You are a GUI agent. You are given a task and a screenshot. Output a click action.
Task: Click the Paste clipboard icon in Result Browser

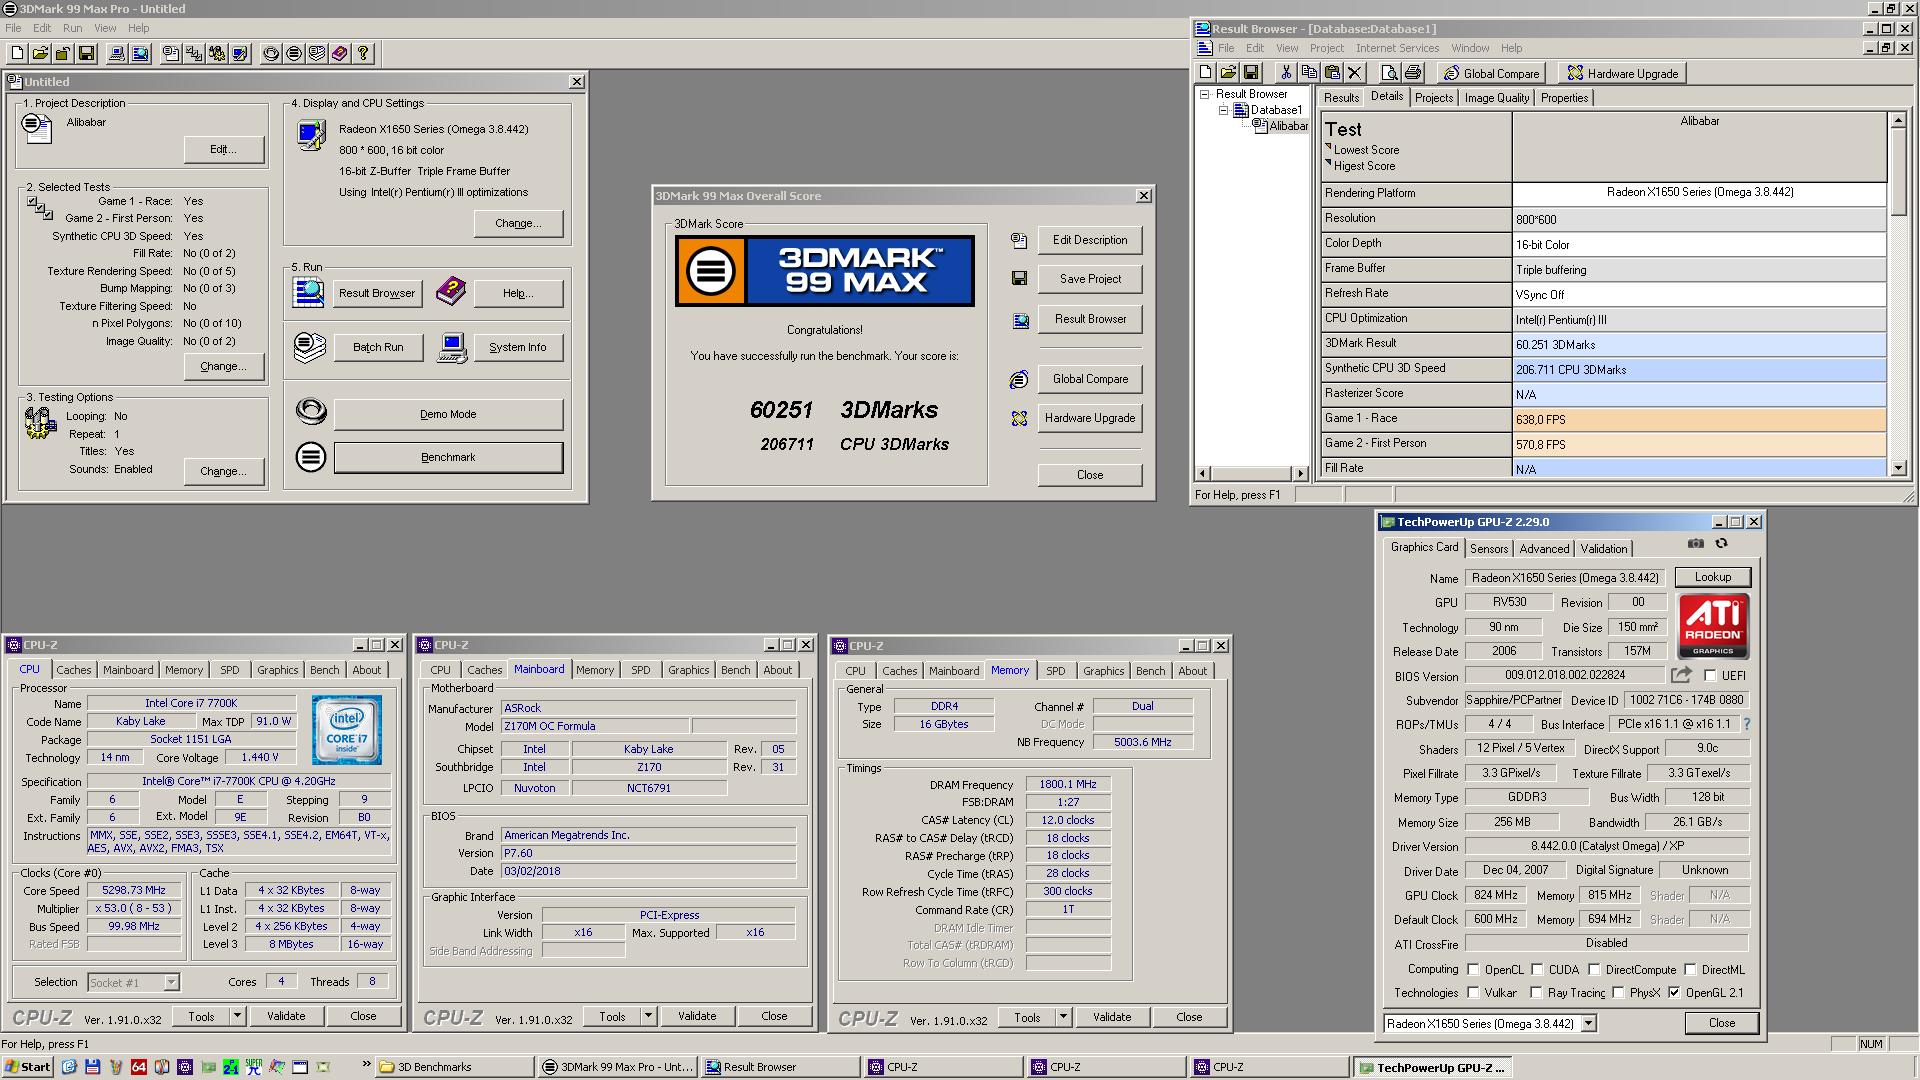tap(1332, 72)
